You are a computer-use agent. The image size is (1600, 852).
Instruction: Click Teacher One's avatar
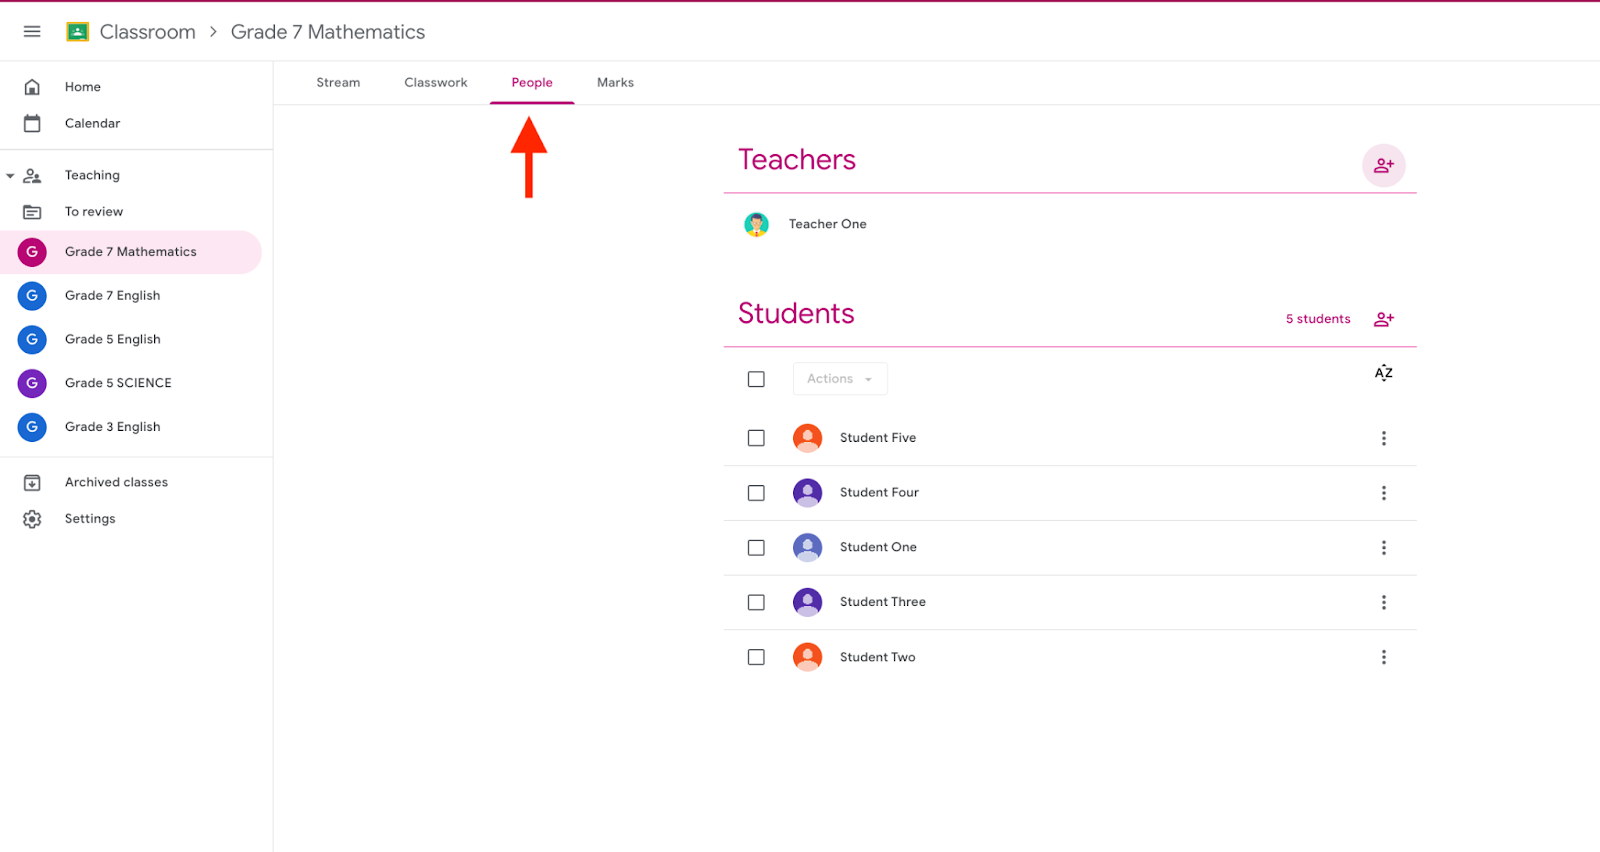757,224
